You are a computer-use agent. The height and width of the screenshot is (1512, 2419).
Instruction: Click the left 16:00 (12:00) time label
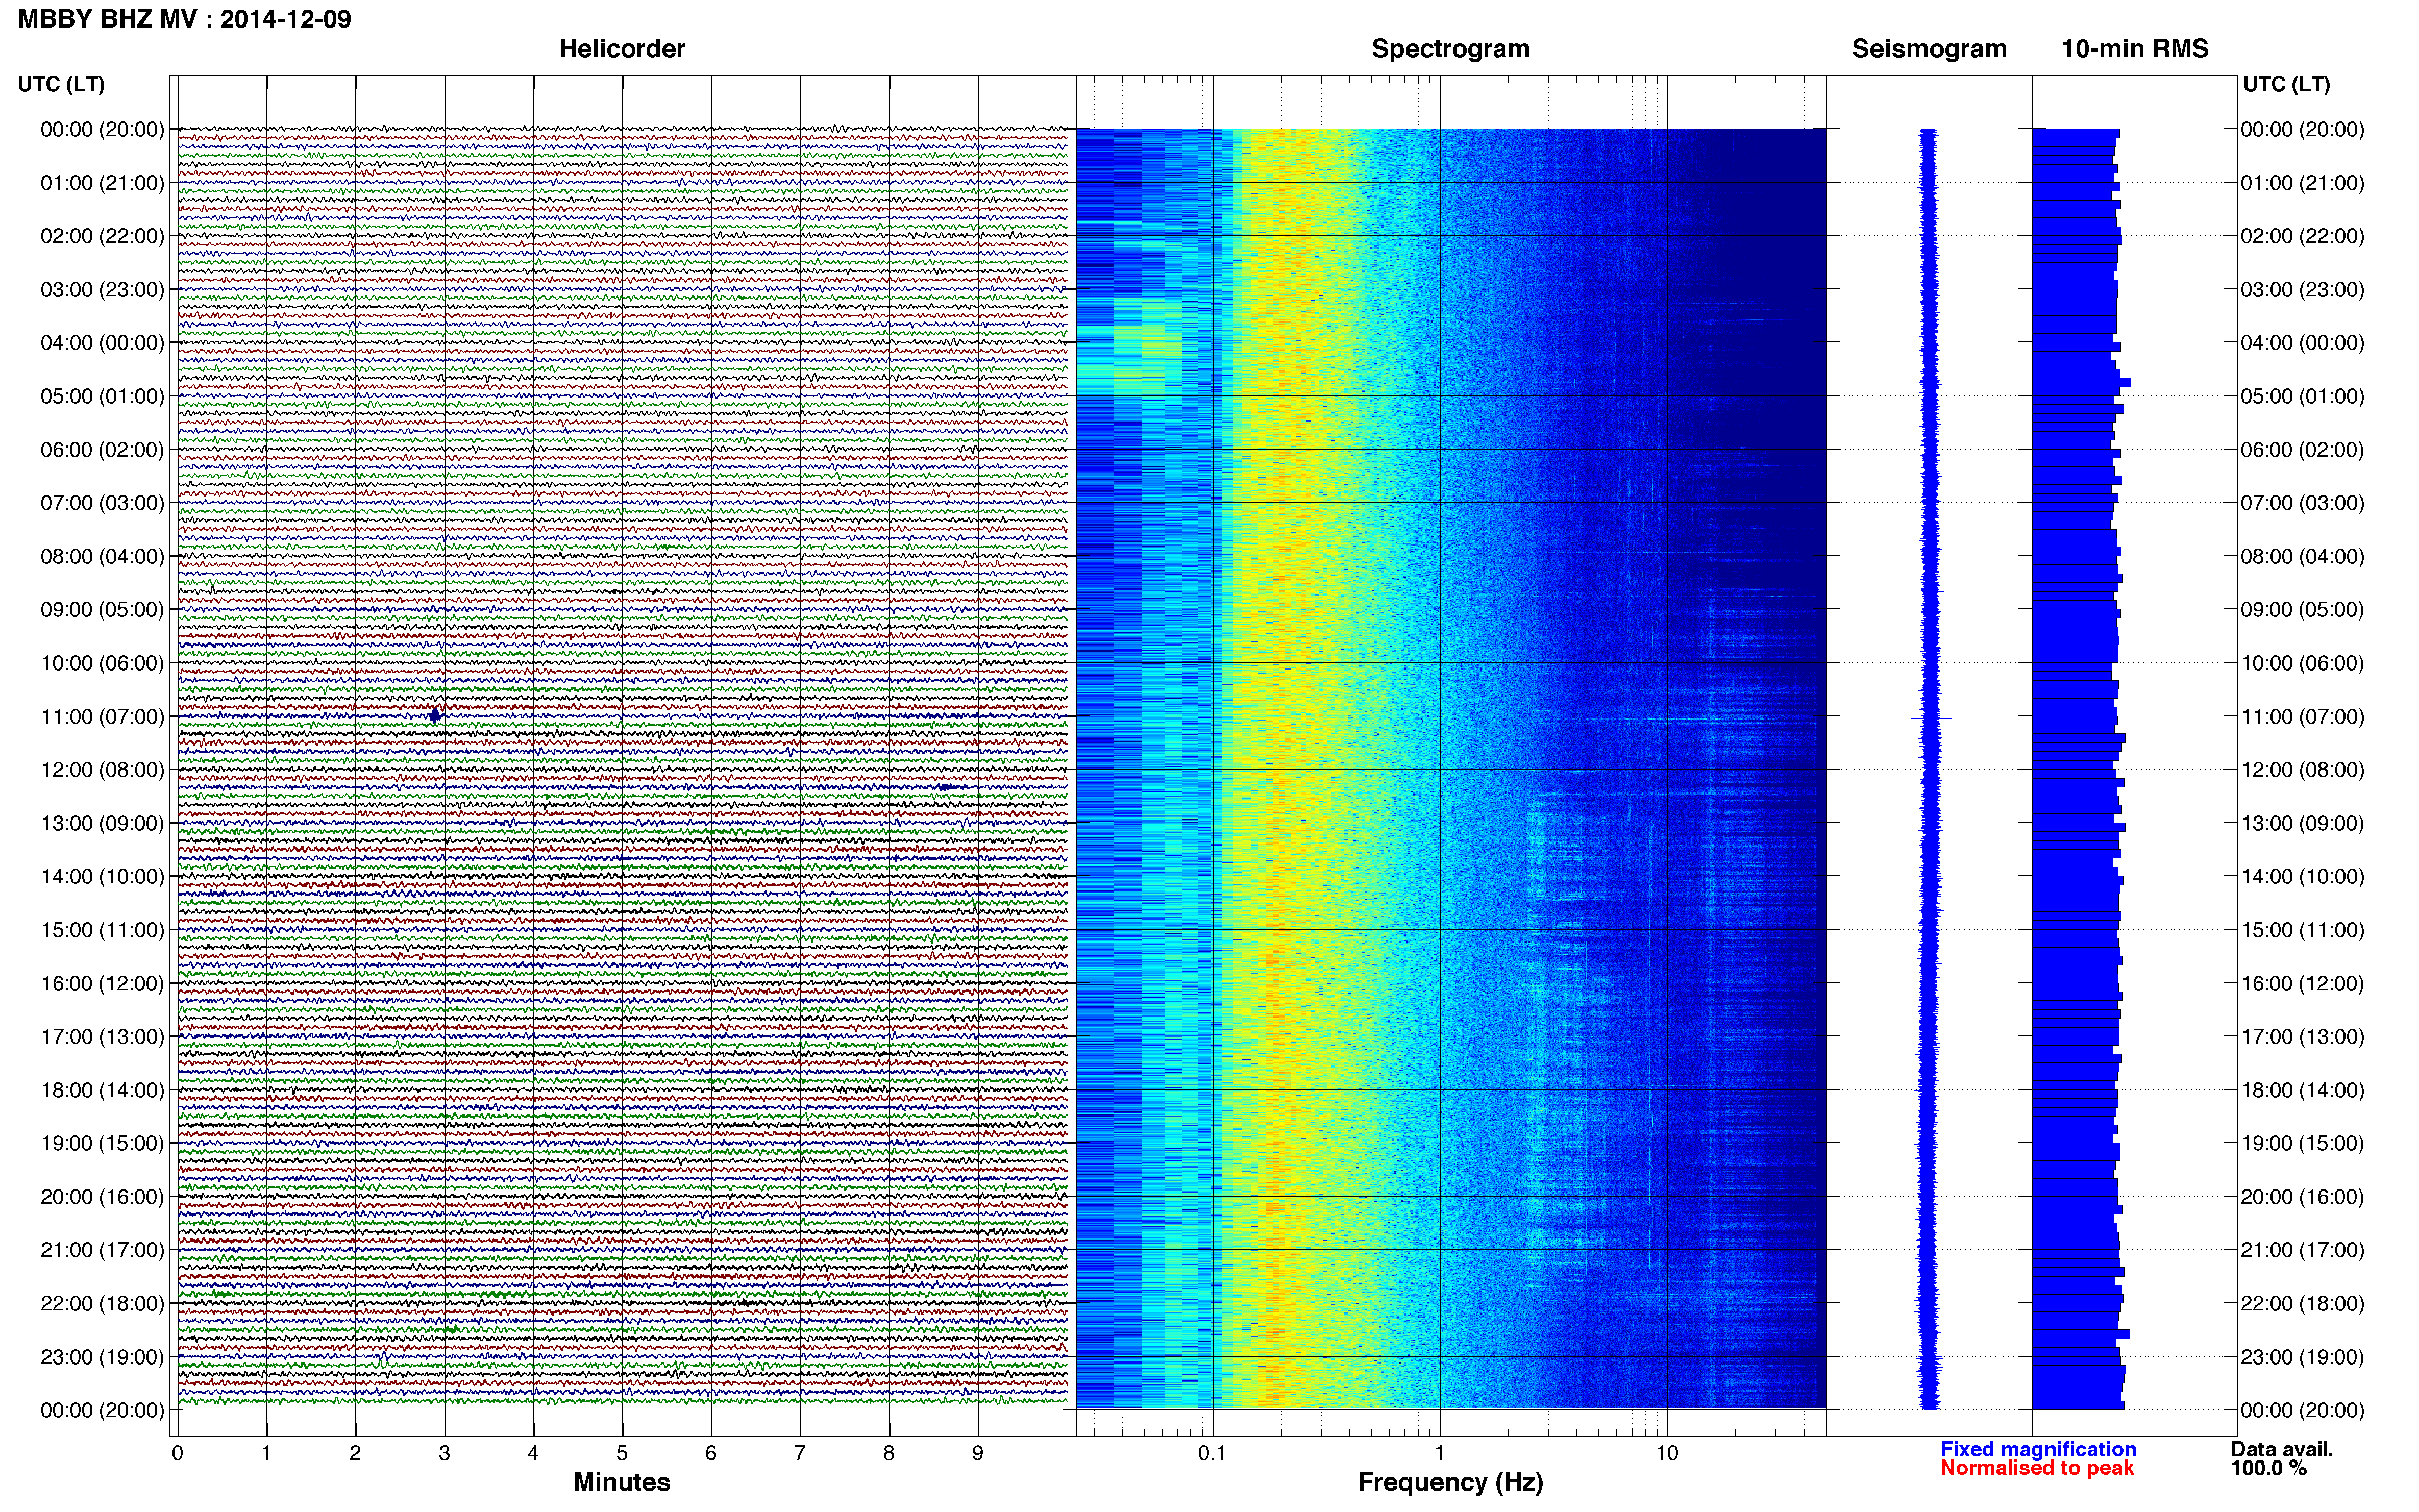point(102,983)
